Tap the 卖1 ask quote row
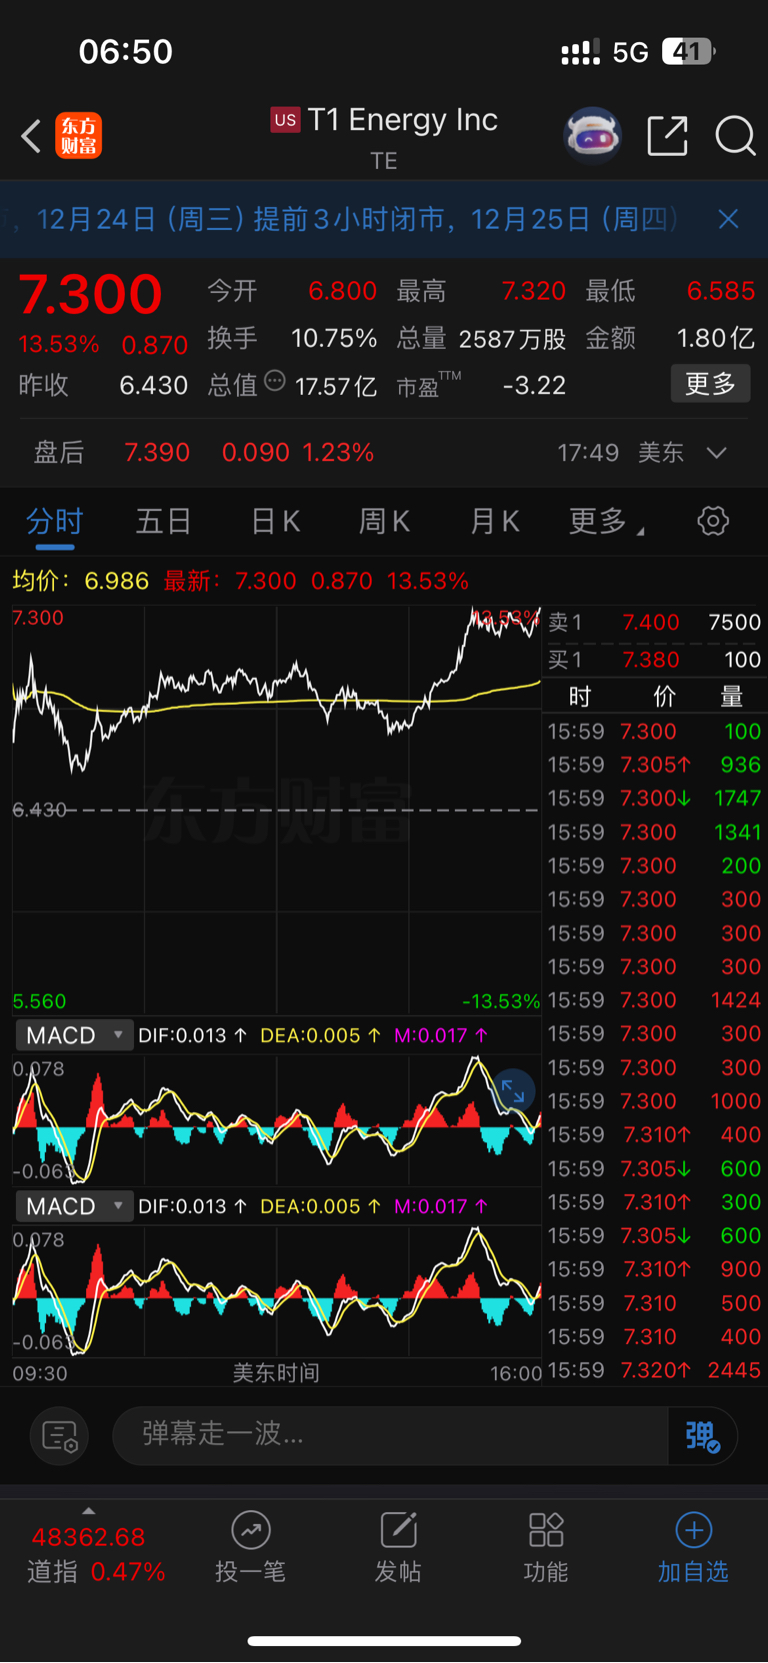The image size is (768, 1663). tap(654, 623)
